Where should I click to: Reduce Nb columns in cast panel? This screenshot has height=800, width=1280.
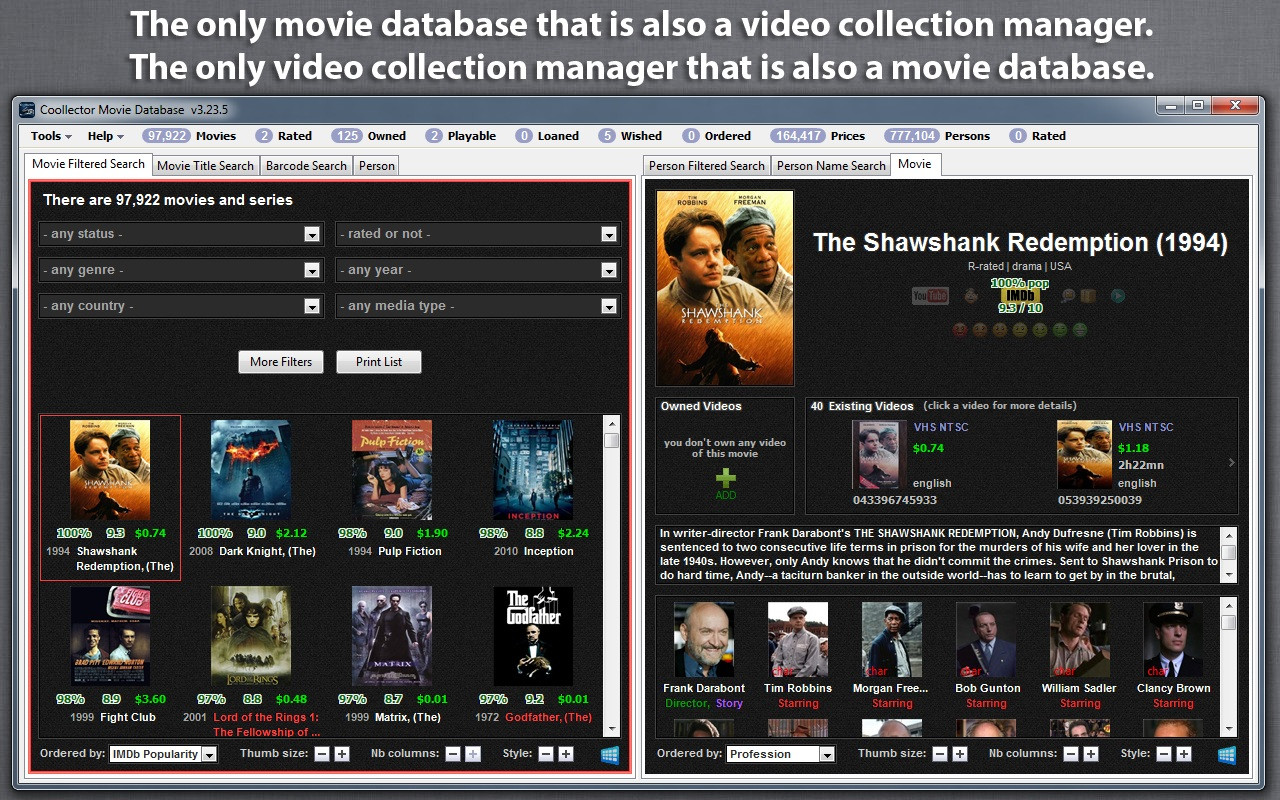click(x=1071, y=754)
